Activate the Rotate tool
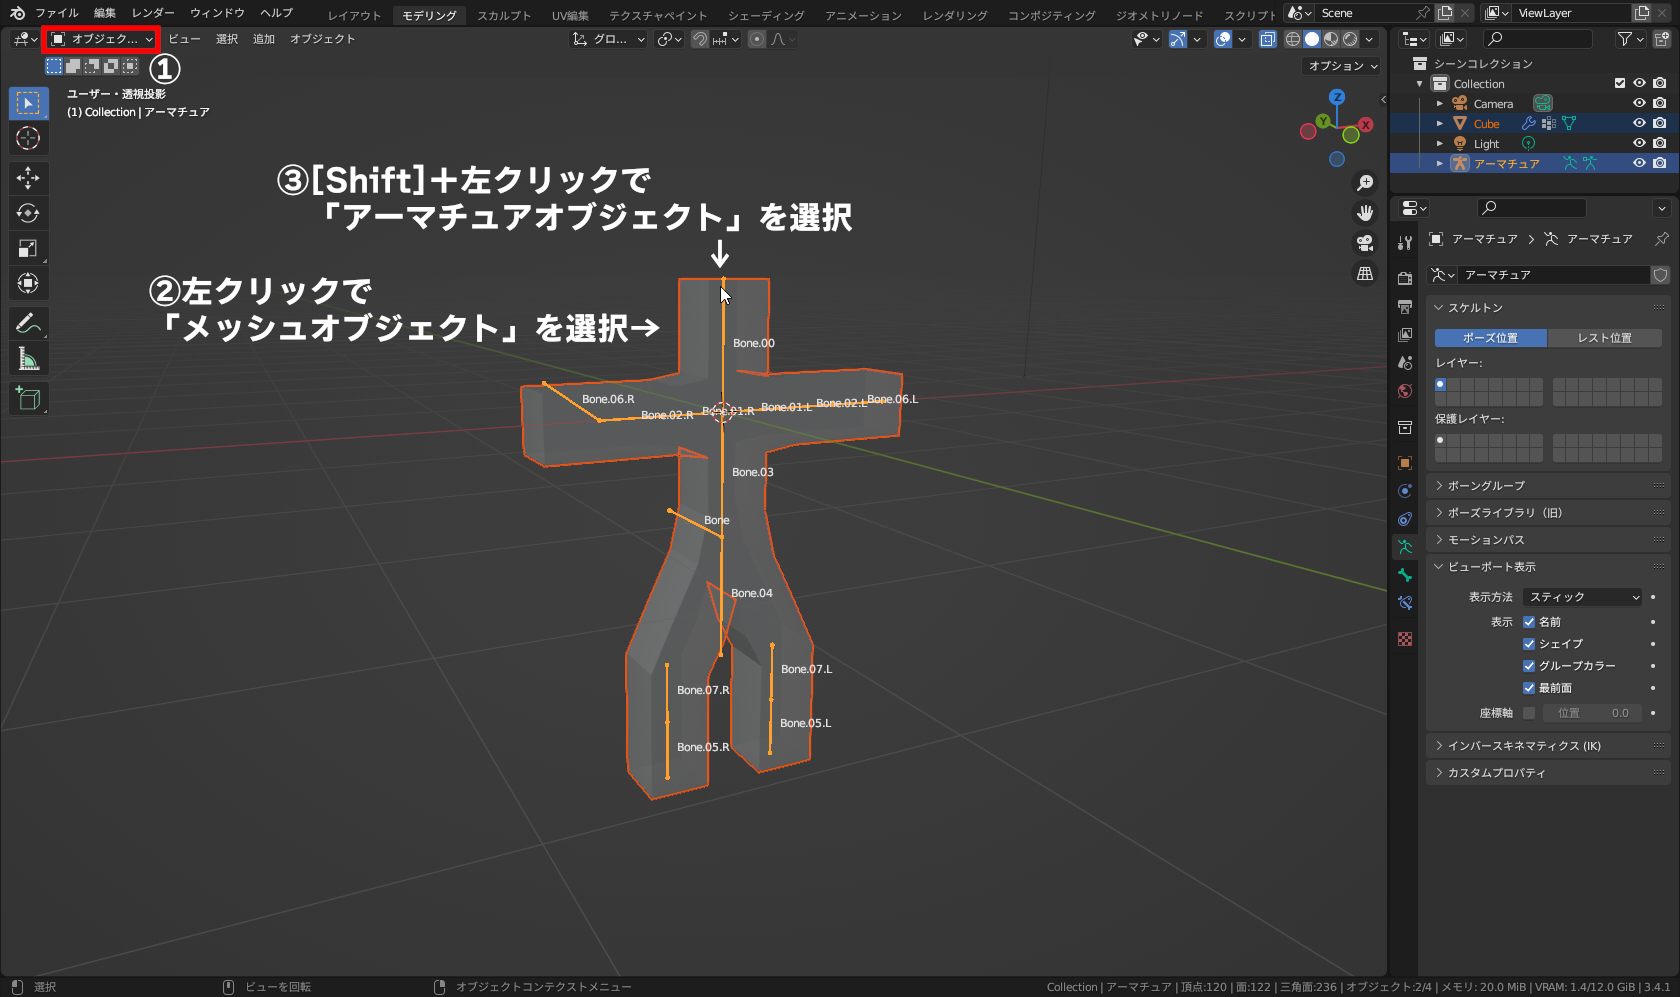1680x997 pixels. pos(28,213)
